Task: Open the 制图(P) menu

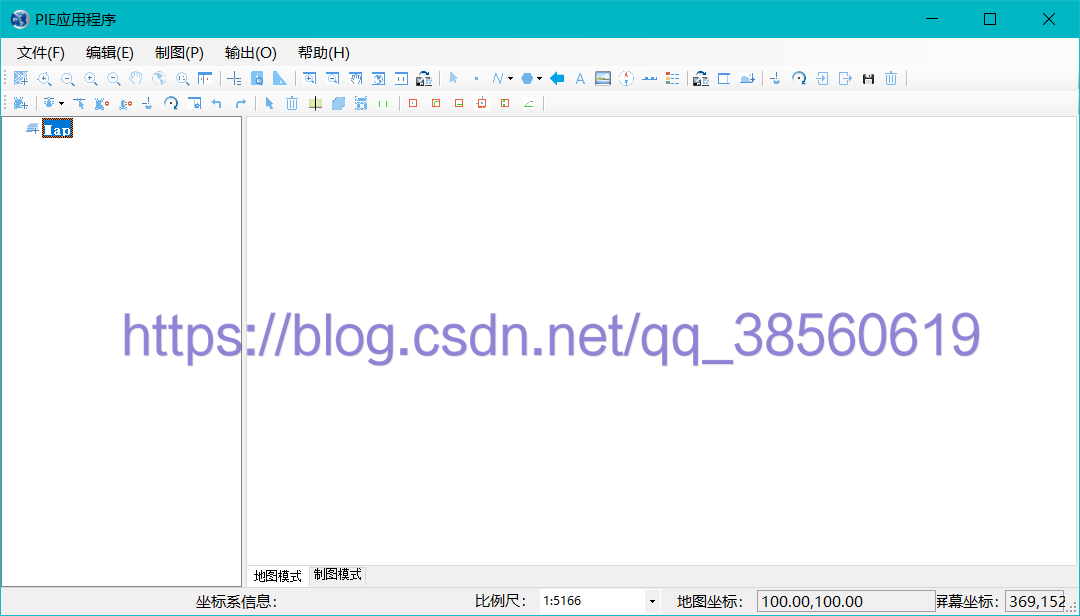Action: coord(179,52)
